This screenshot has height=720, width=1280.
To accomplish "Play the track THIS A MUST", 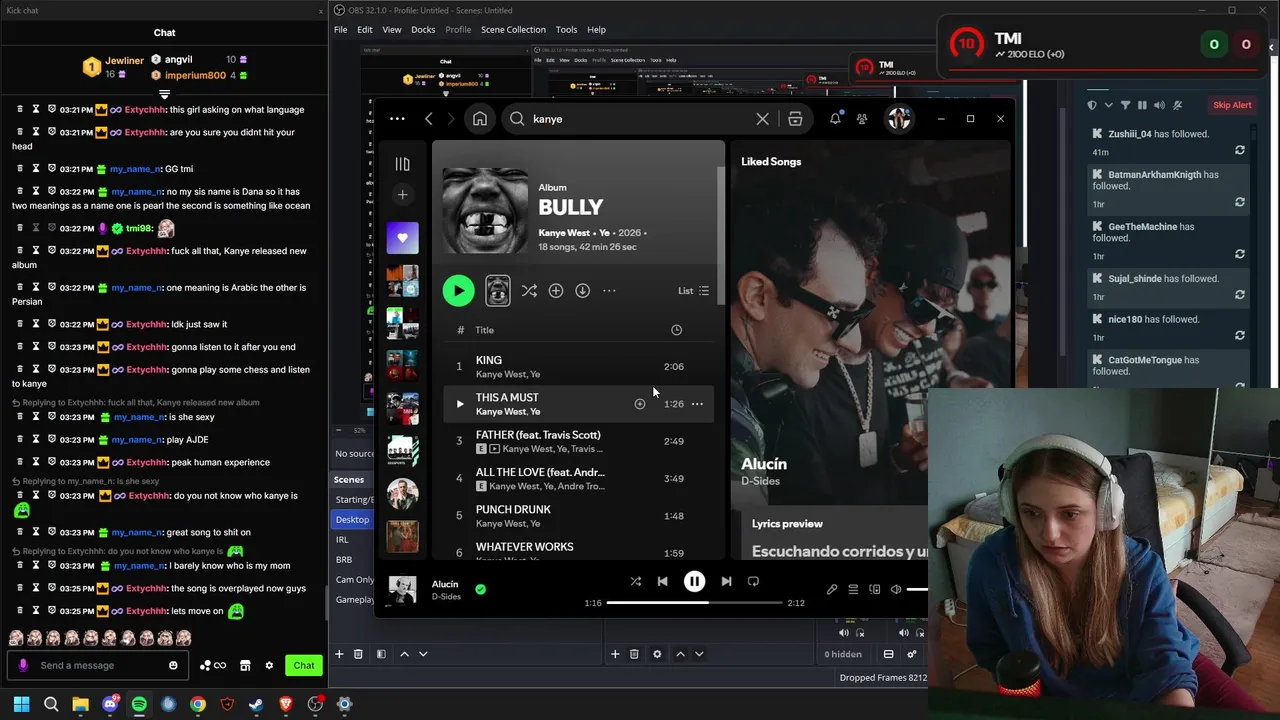I will pyautogui.click(x=460, y=404).
